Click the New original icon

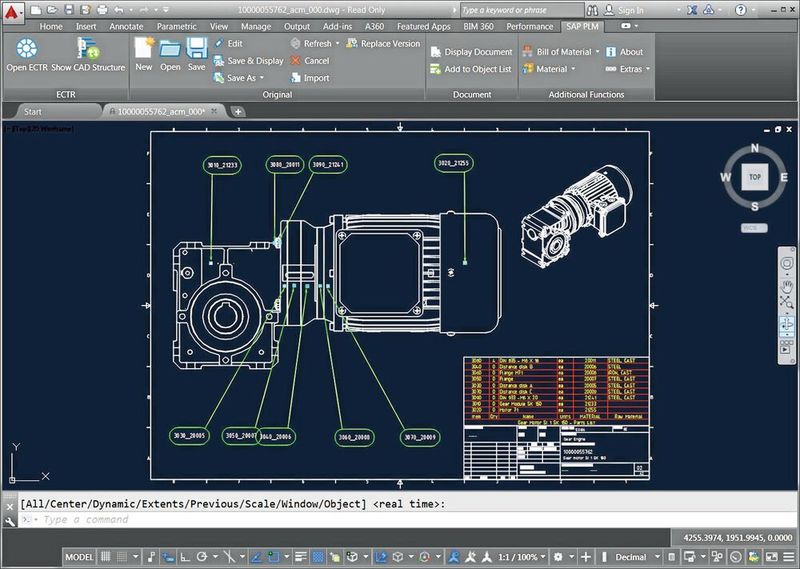(x=144, y=48)
